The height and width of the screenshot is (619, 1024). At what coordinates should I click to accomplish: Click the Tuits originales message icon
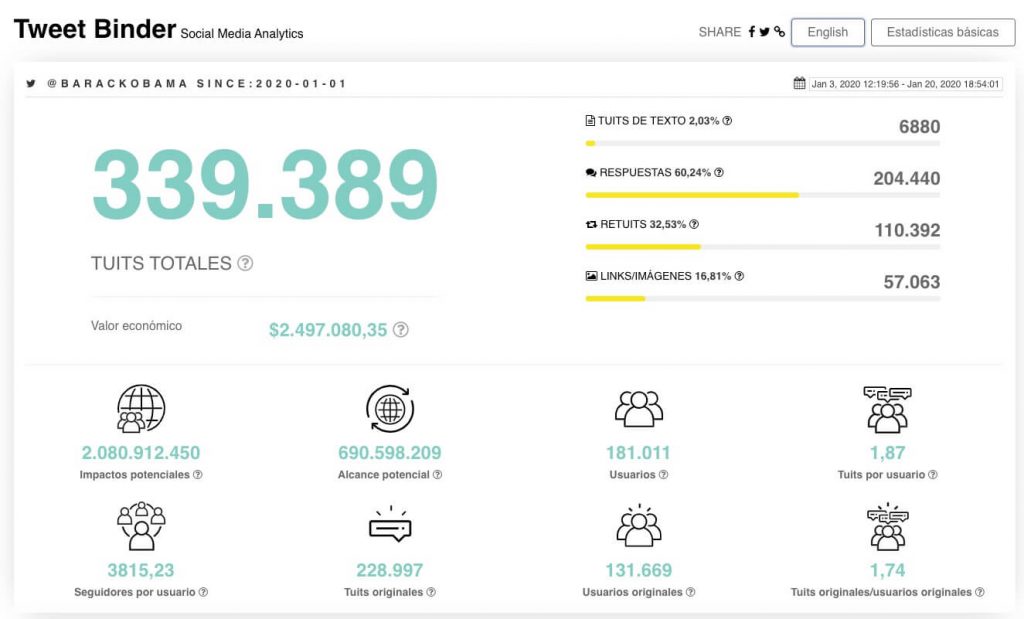coord(390,524)
